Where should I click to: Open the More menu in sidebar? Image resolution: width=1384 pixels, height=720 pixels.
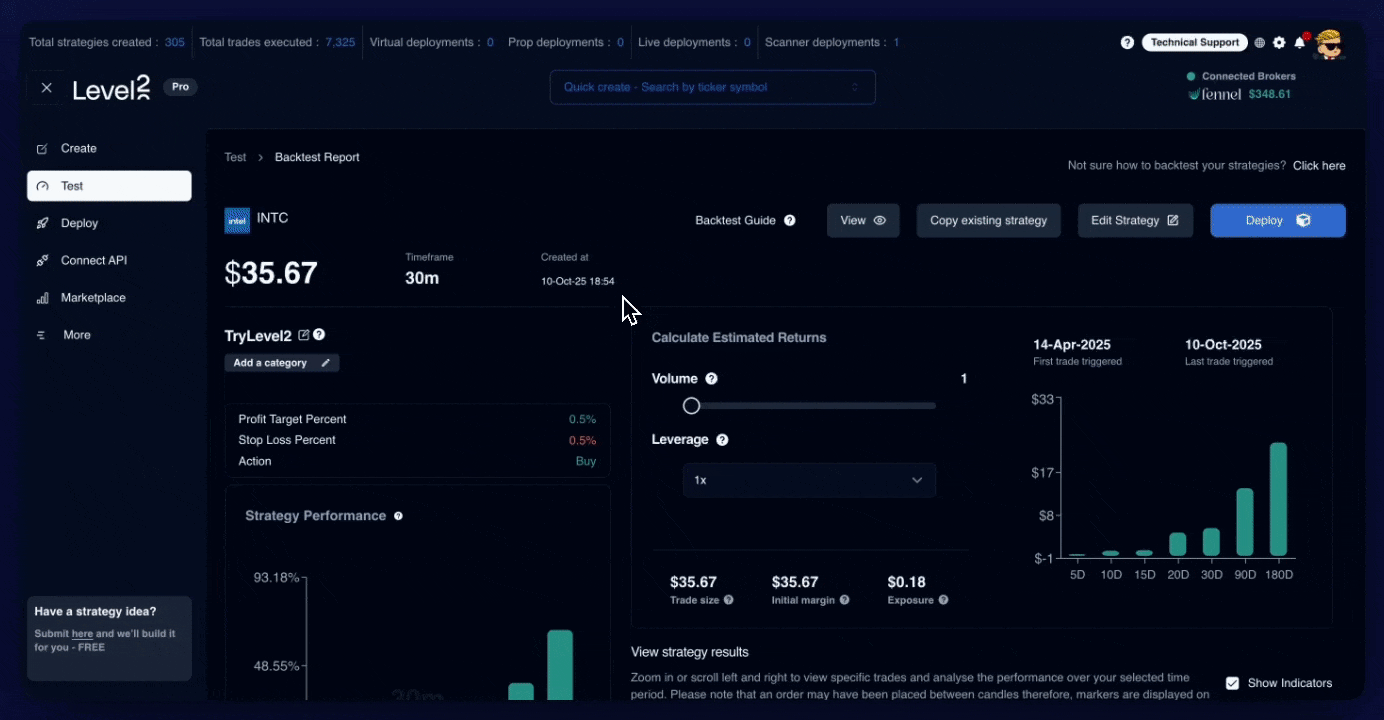[x=76, y=335]
